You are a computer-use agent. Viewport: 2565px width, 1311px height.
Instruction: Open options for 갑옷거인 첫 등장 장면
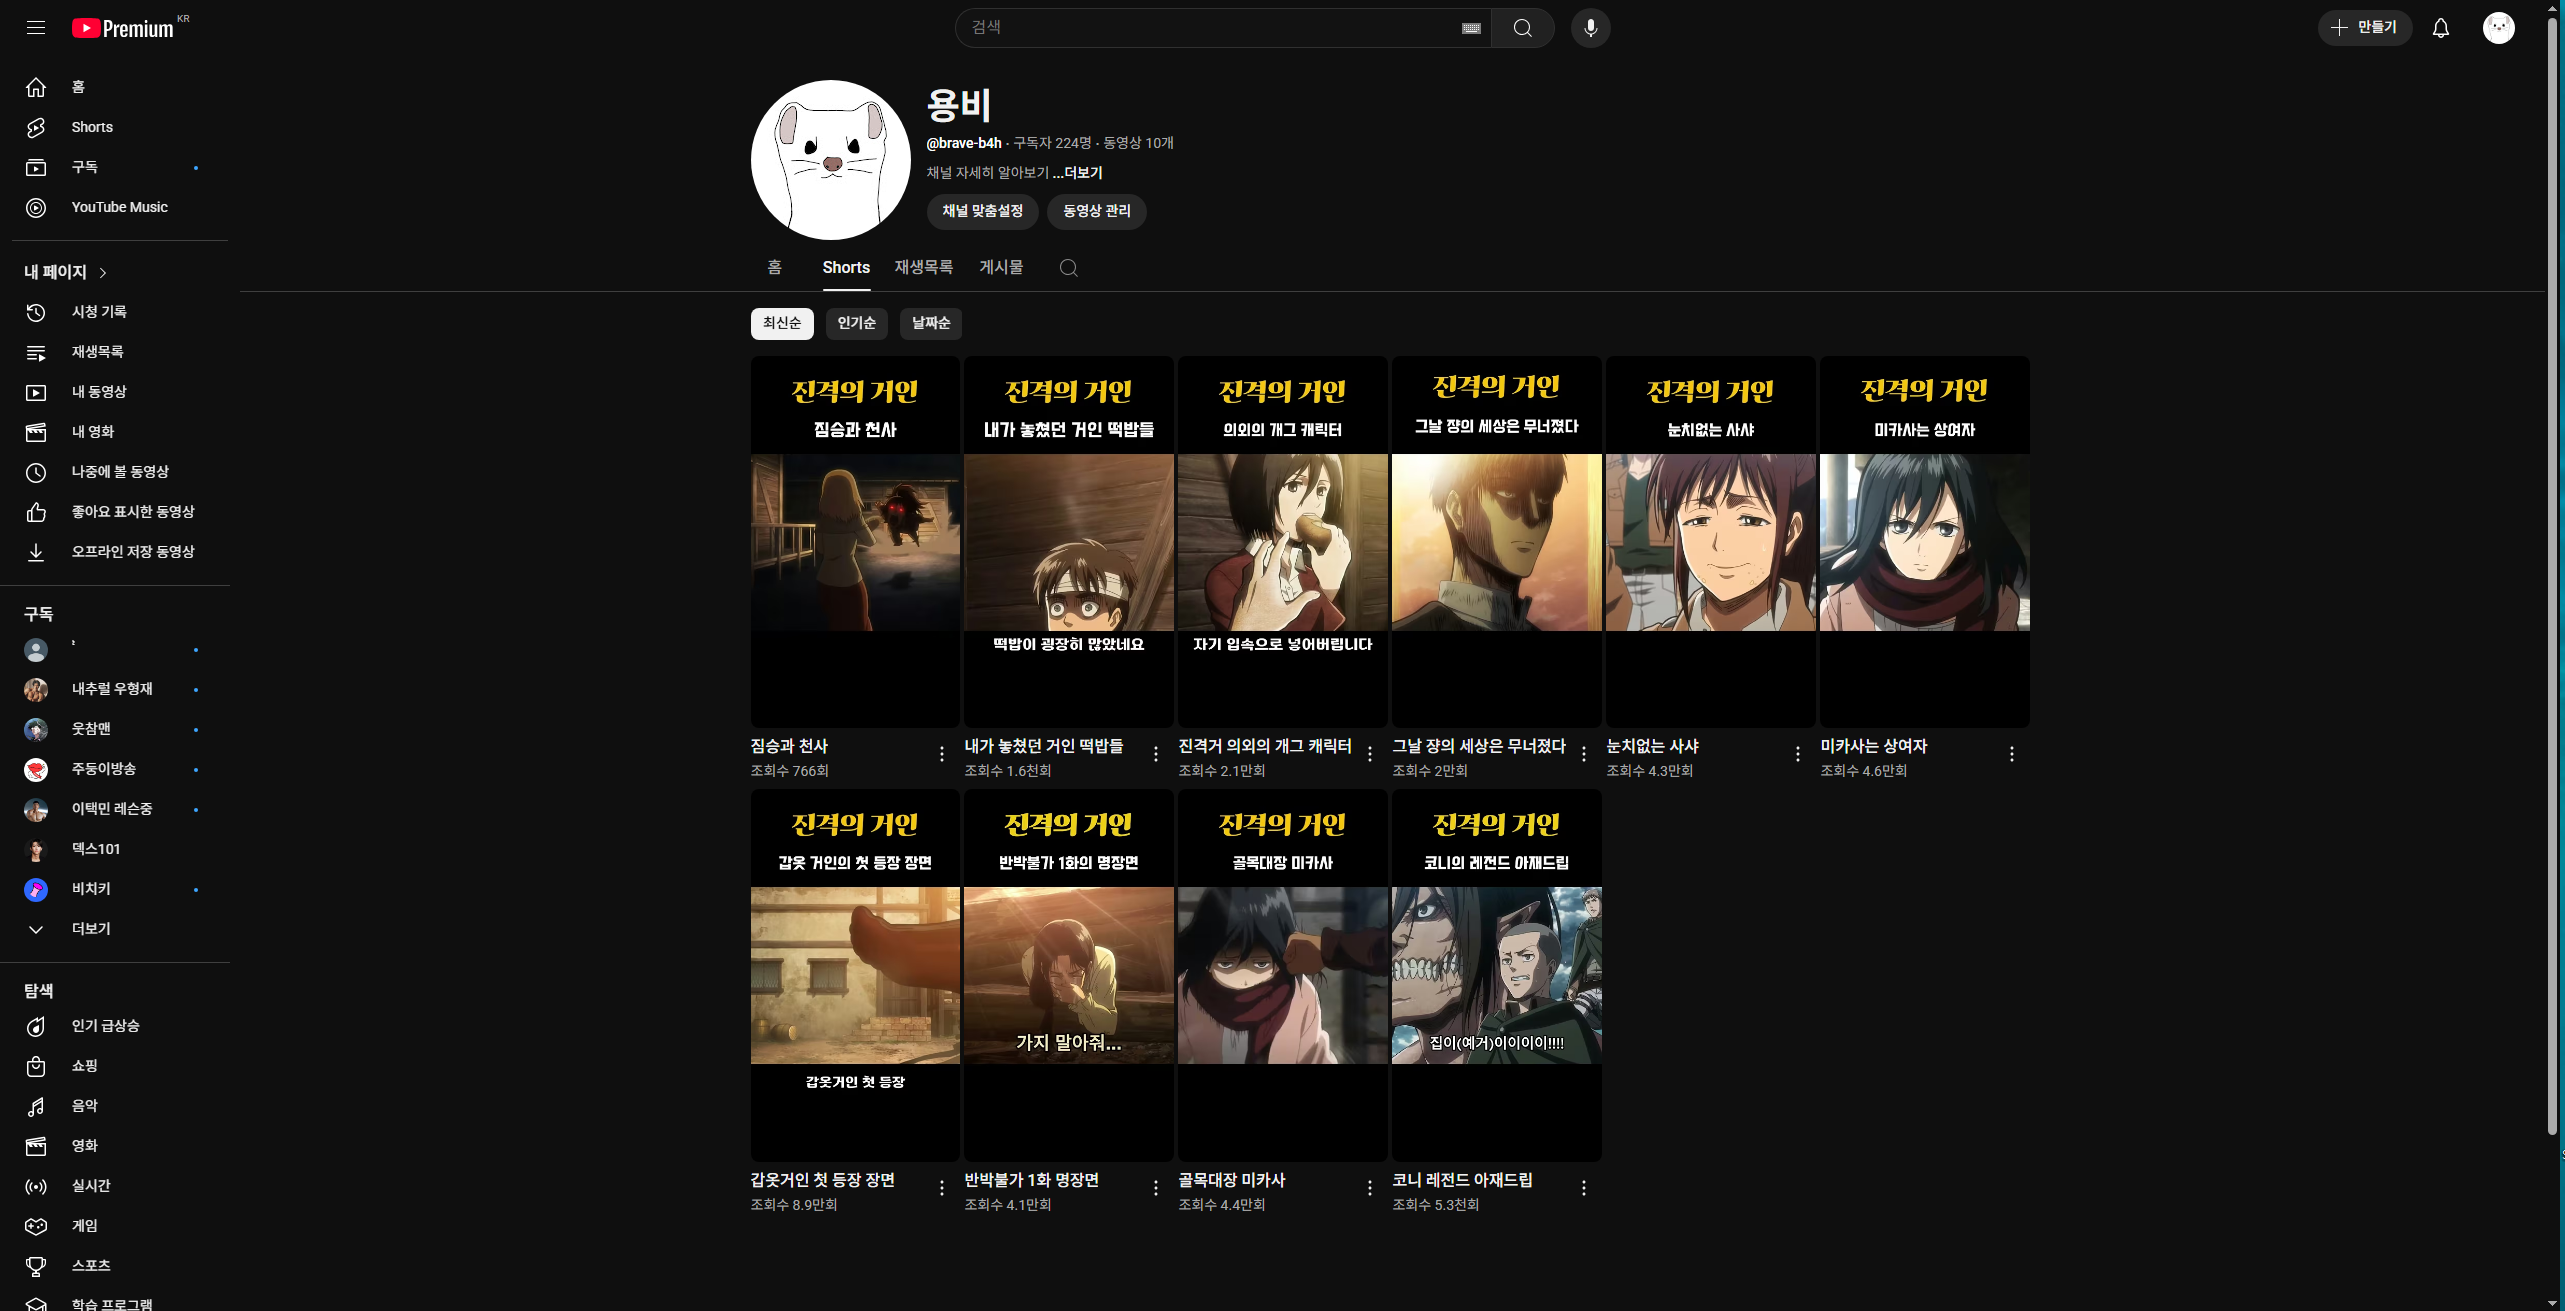tap(942, 1188)
